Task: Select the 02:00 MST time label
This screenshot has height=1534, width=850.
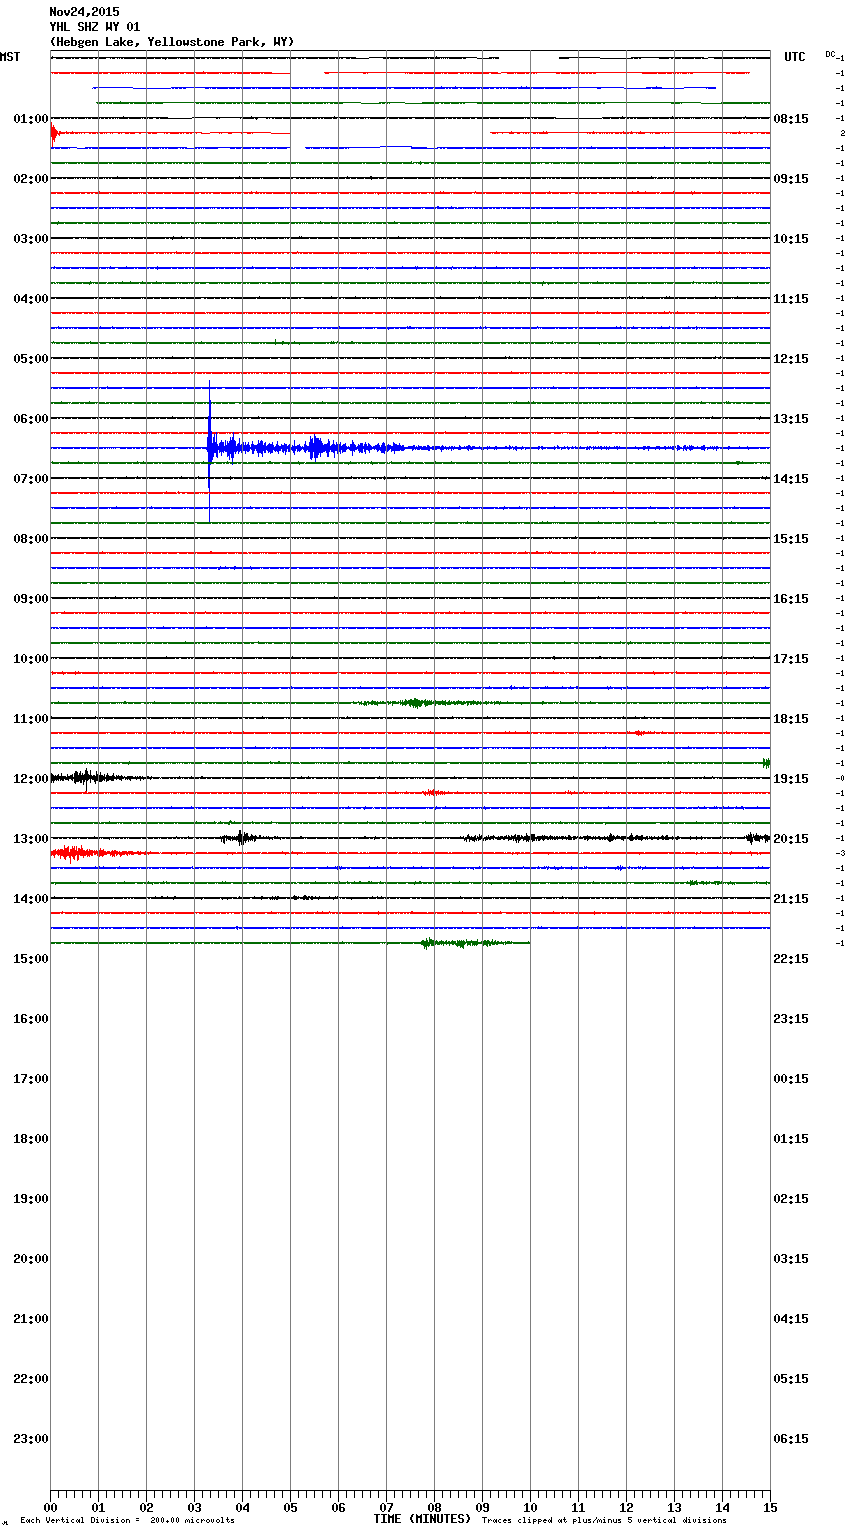Action: [31, 179]
